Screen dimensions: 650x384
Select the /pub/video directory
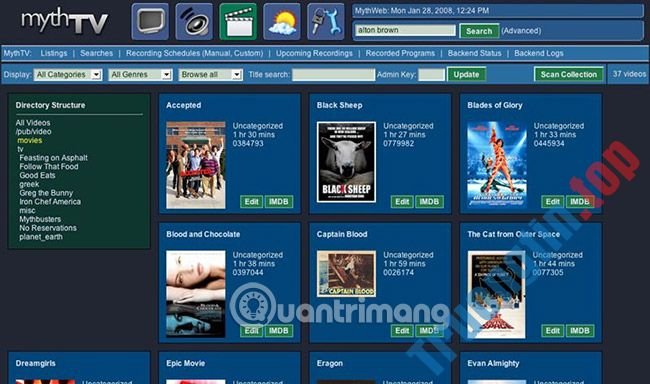click(x=34, y=131)
